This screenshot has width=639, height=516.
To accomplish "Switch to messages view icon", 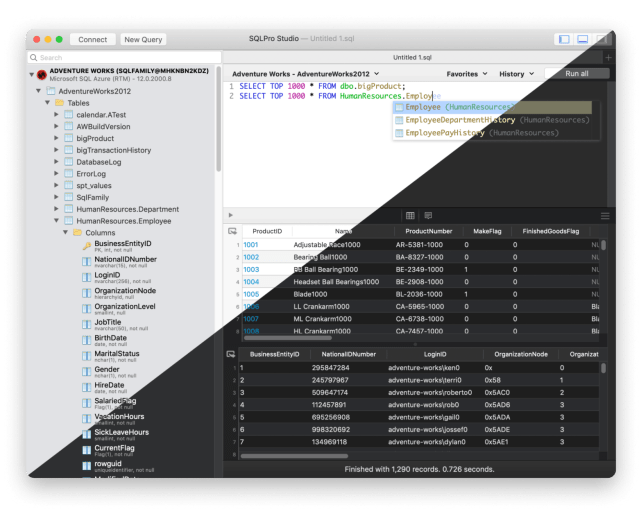I will (428, 215).
